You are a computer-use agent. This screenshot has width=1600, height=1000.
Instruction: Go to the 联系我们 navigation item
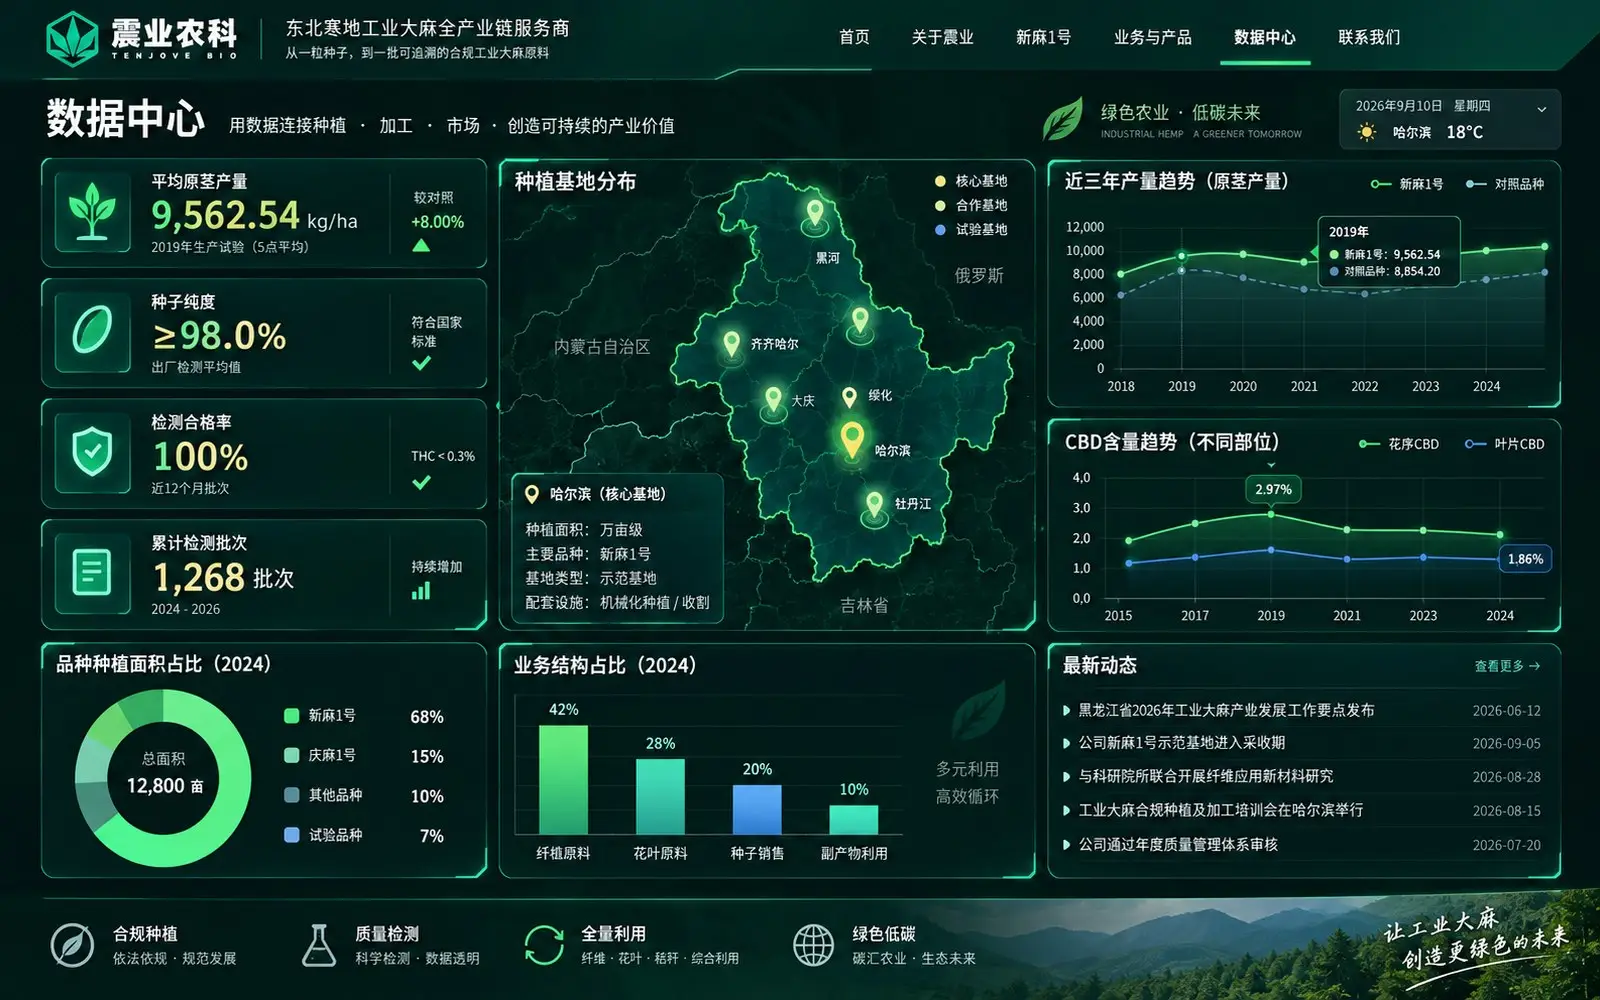point(1369,37)
